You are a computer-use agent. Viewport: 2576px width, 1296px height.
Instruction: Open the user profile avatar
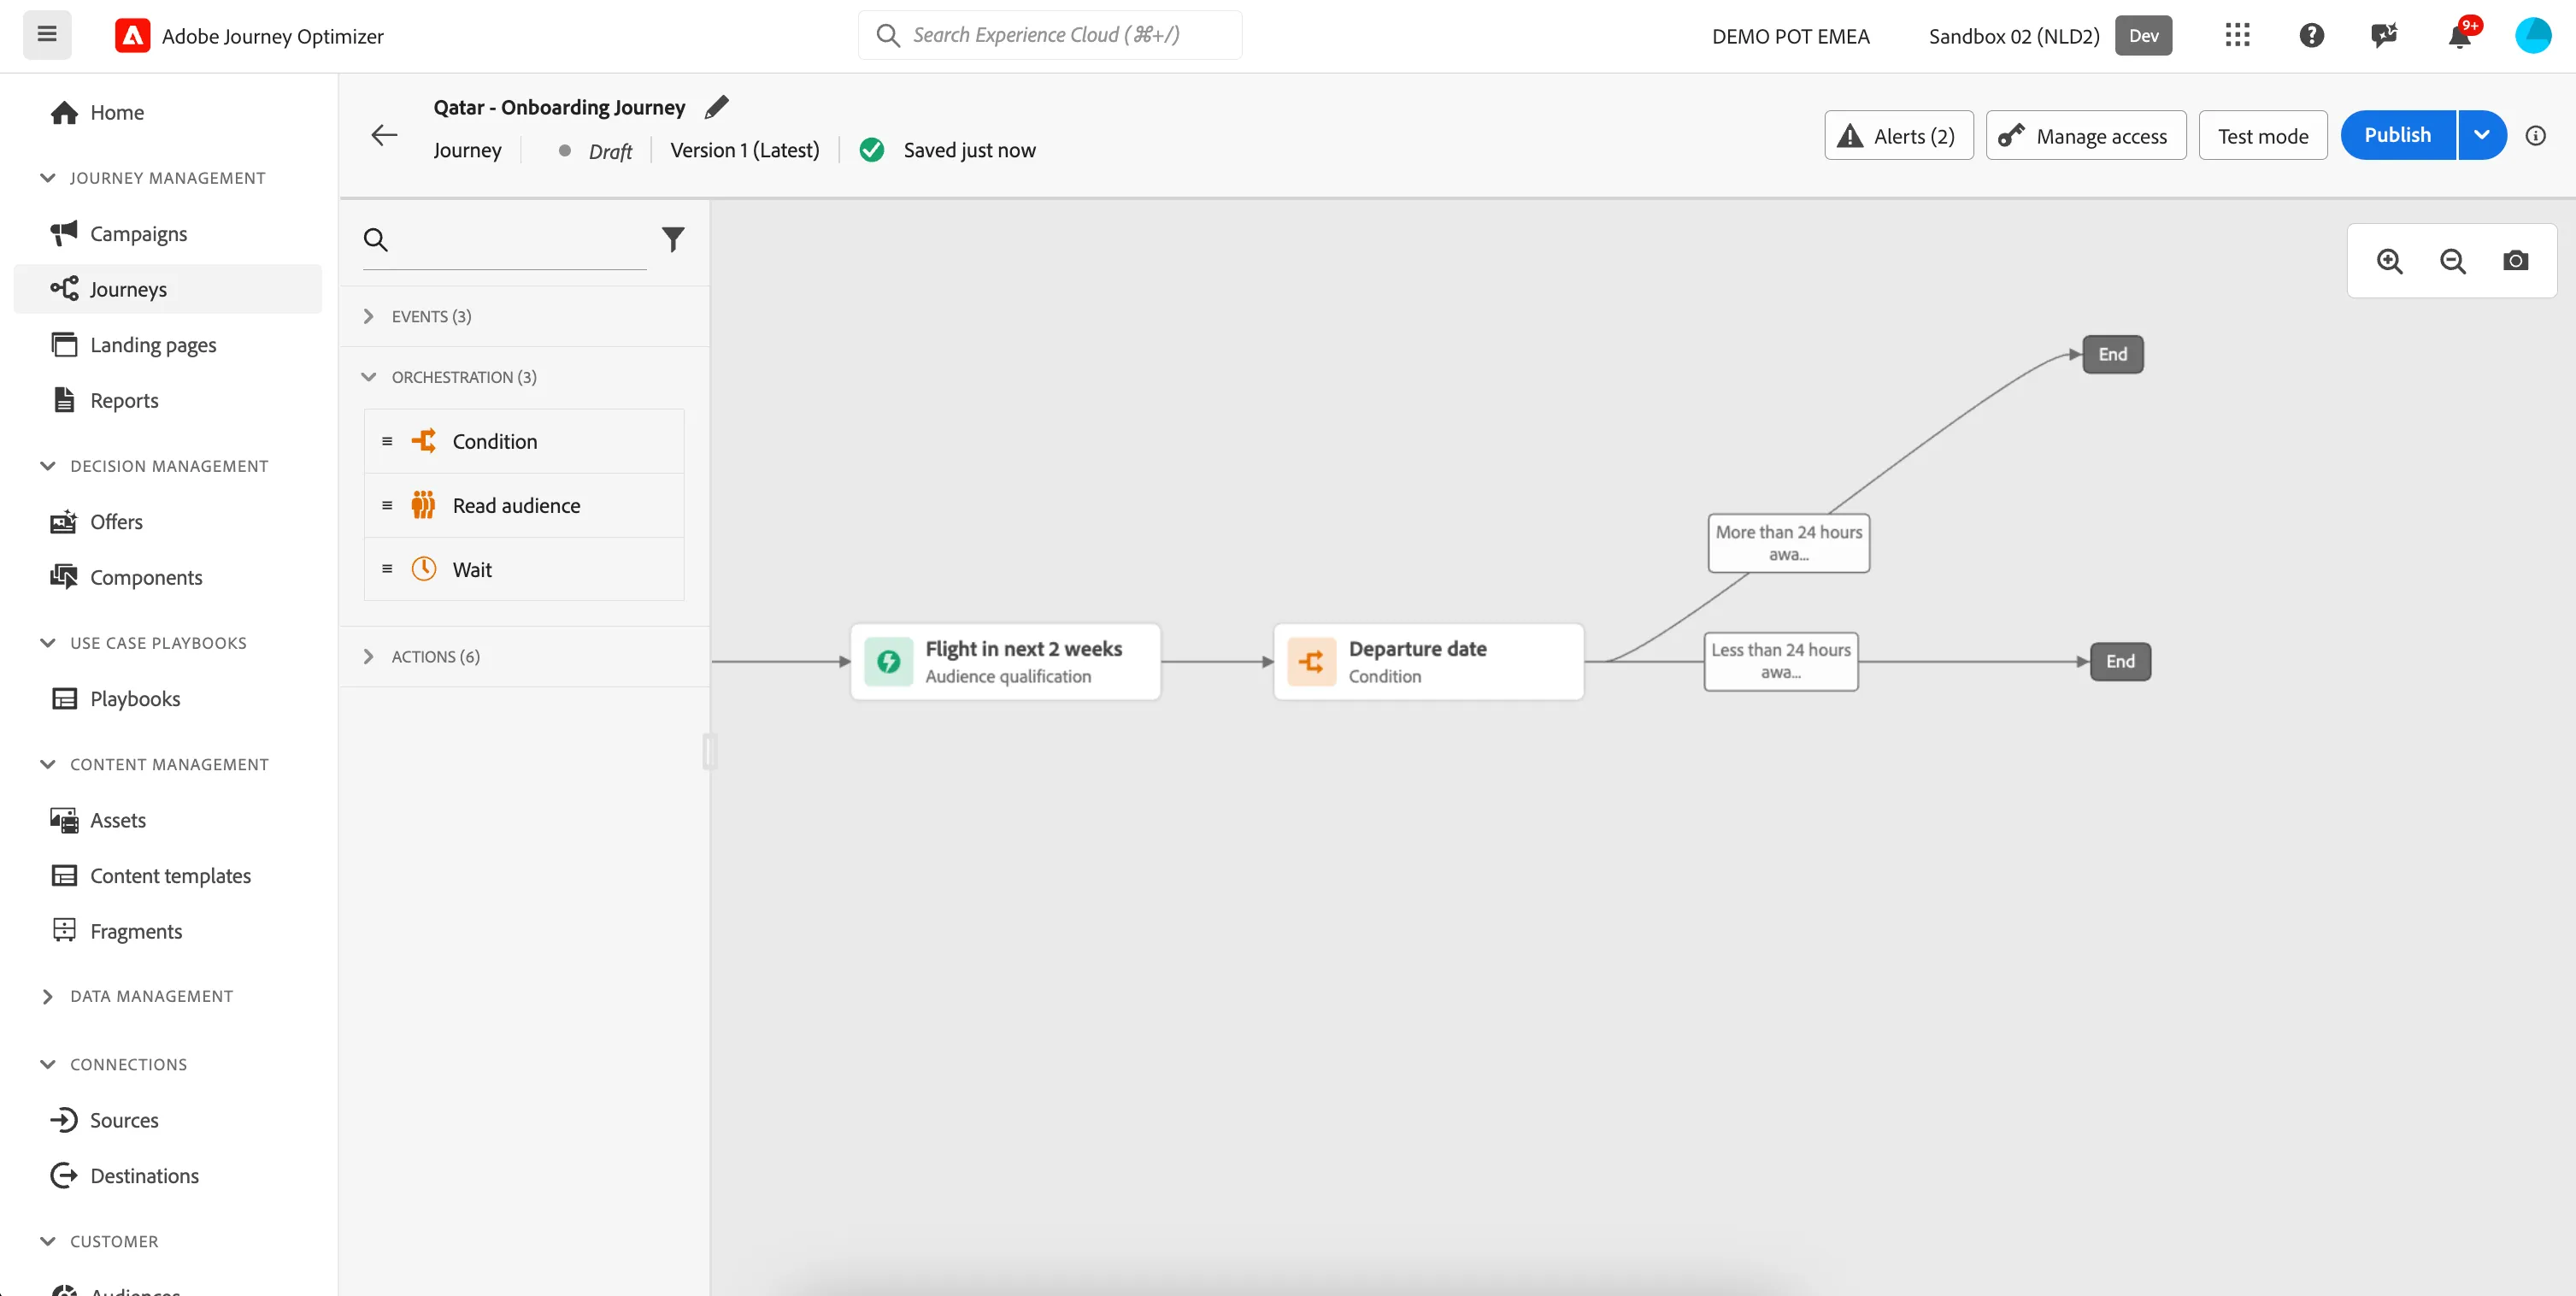(2533, 35)
